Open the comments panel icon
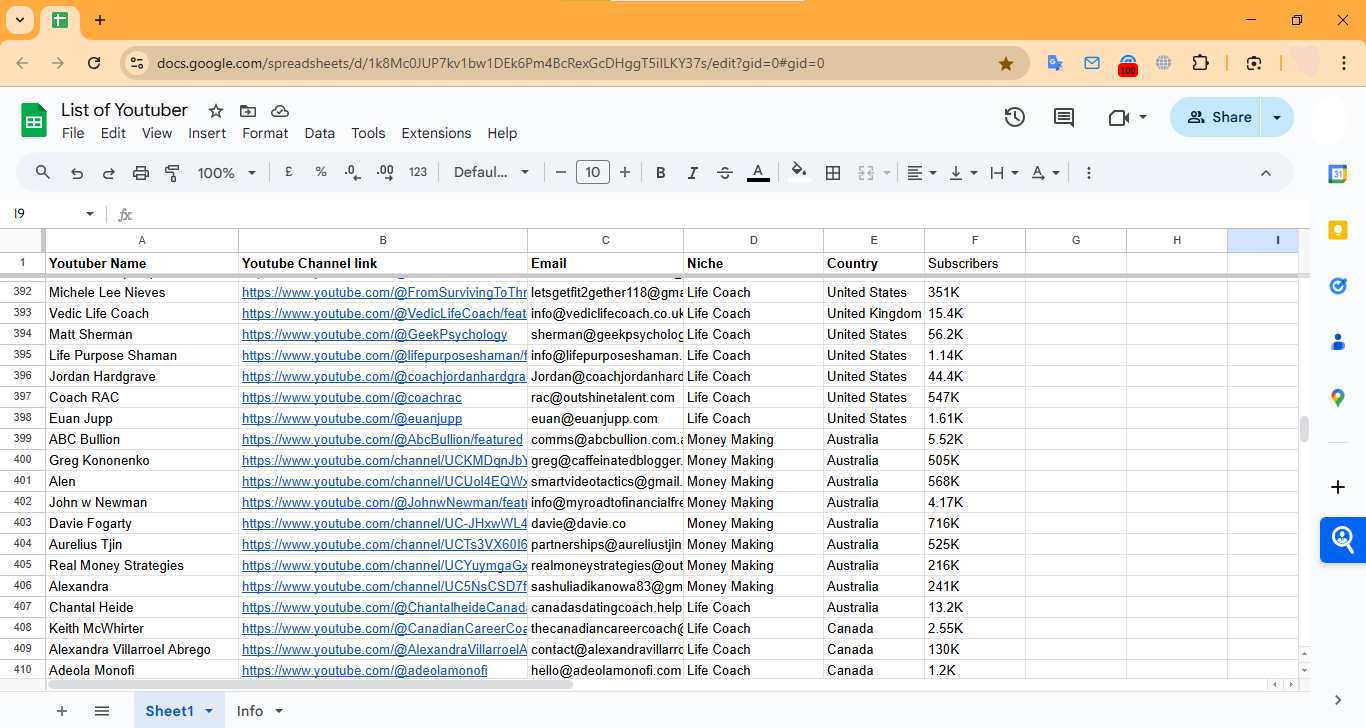This screenshot has height=728, width=1366. 1064,117
